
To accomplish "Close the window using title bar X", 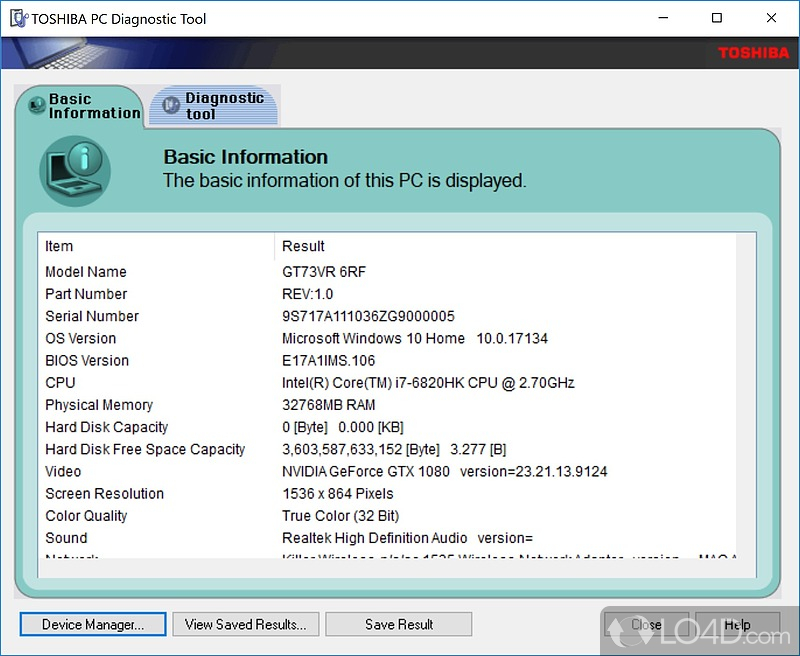I will (x=771, y=18).
